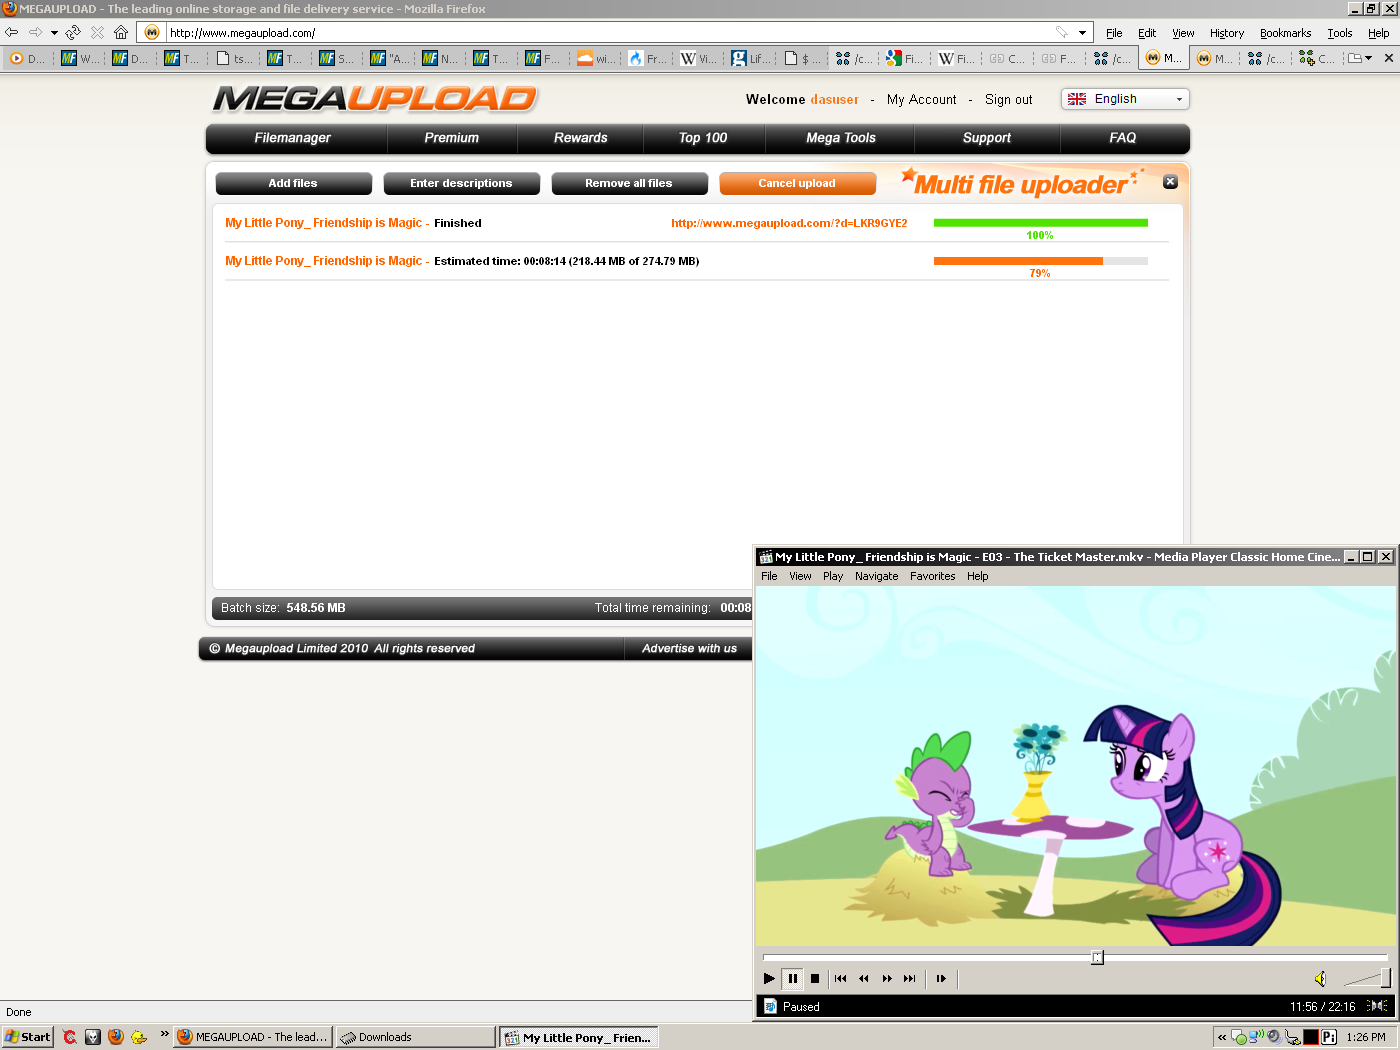Viewport: 1400px width, 1050px height.
Task: Open the list all tabs dropdown
Action: (1360, 58)
